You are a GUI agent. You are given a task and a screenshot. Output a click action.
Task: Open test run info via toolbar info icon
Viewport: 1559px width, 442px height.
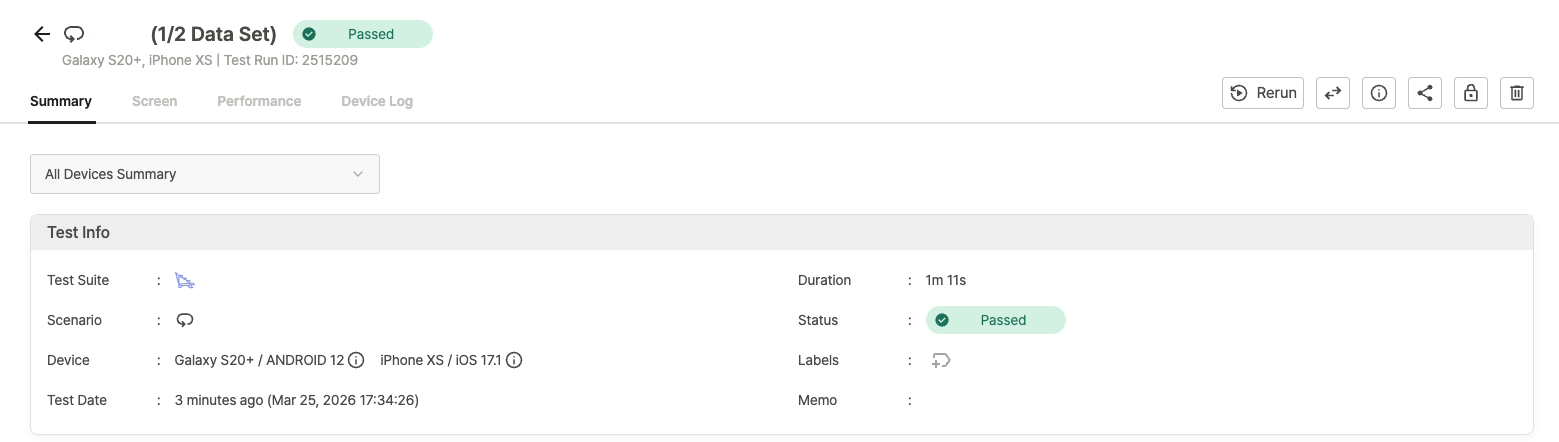pyautogui.click(x=1379, y=93)
